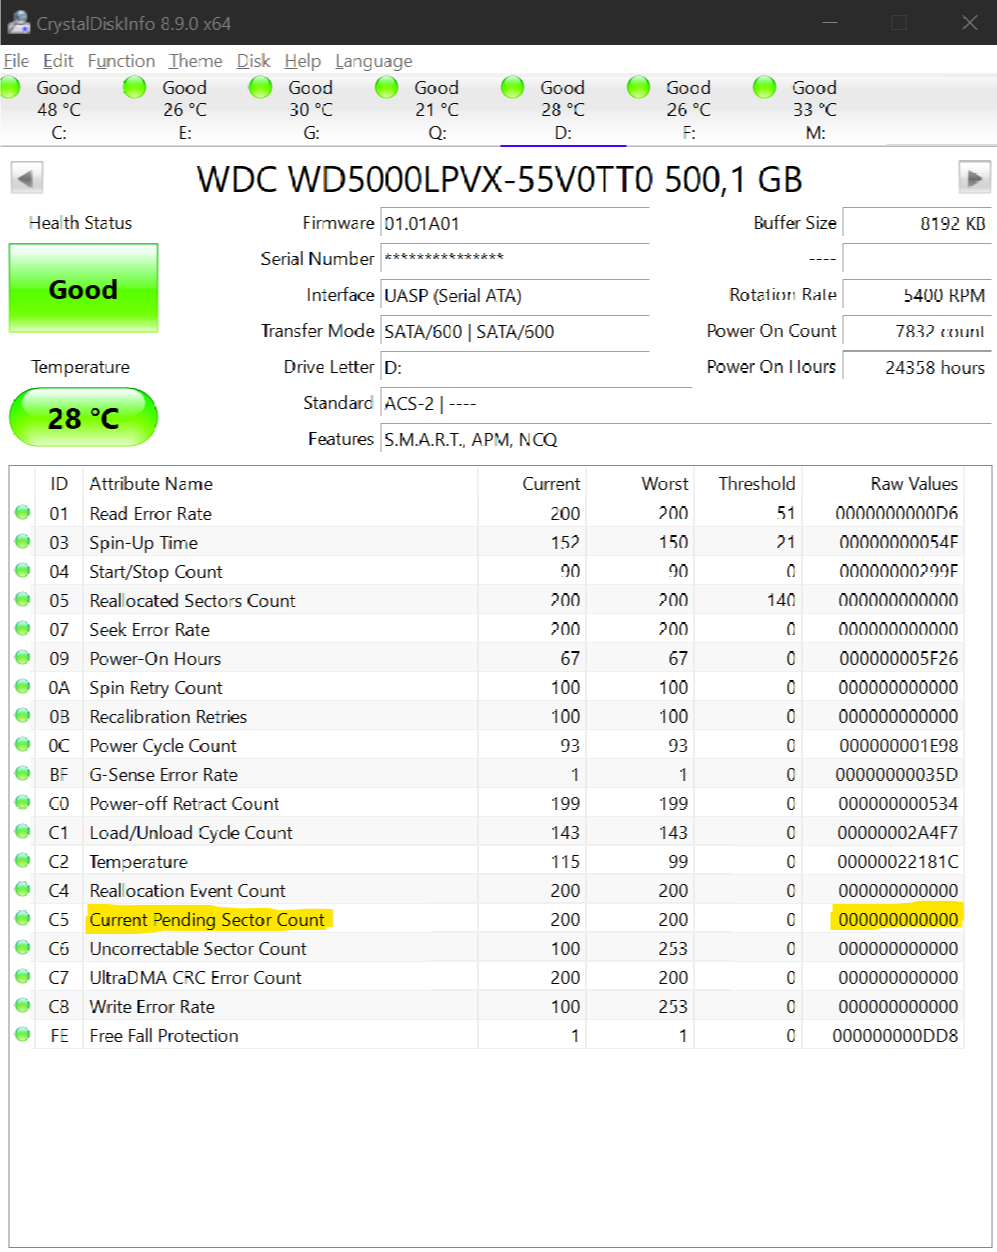
Task: Open the Language menu
Action: coord(373,61)
